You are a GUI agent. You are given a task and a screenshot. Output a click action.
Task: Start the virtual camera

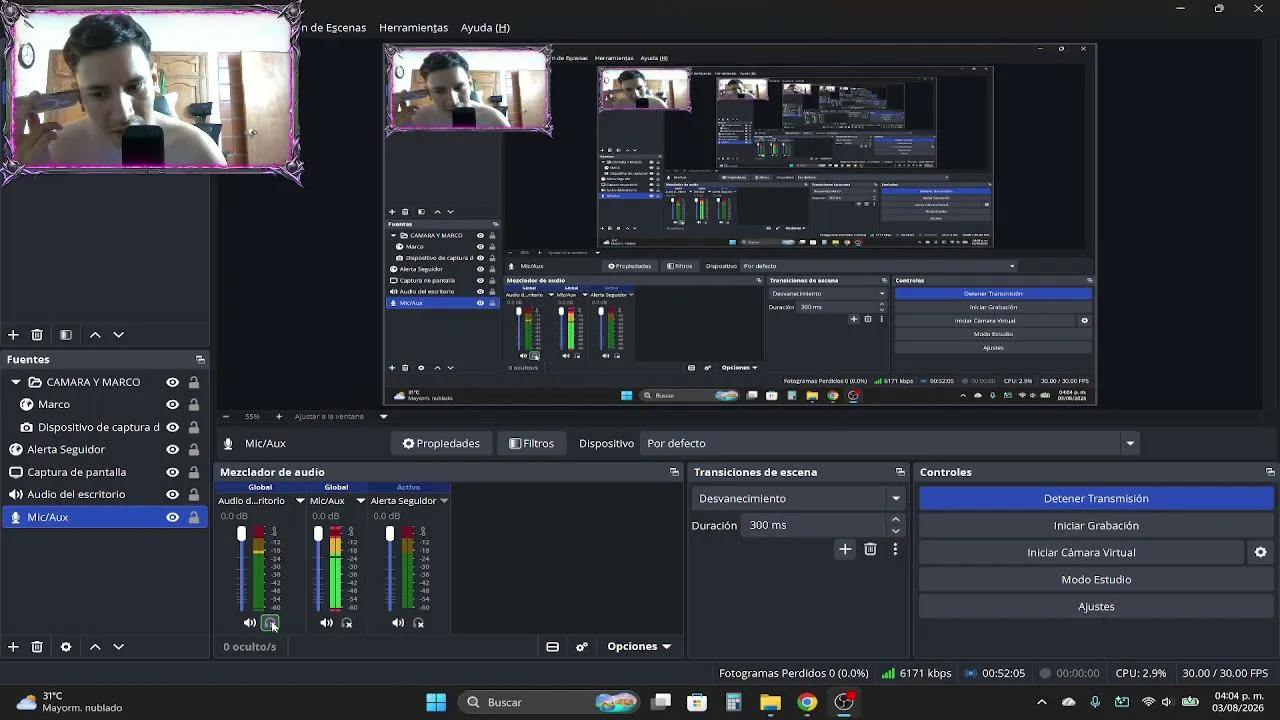tap(1081, 552)
